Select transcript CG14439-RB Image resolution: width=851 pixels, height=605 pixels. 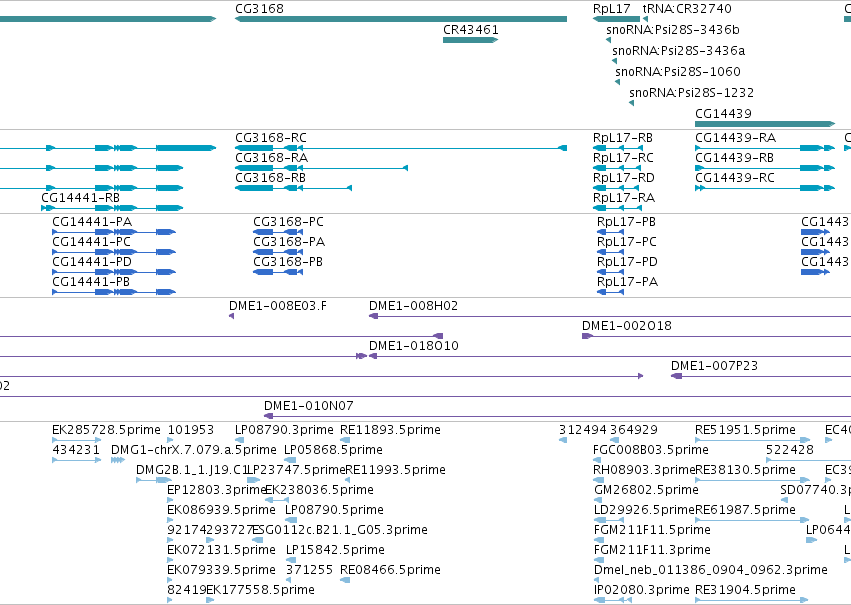click(765, 168)
